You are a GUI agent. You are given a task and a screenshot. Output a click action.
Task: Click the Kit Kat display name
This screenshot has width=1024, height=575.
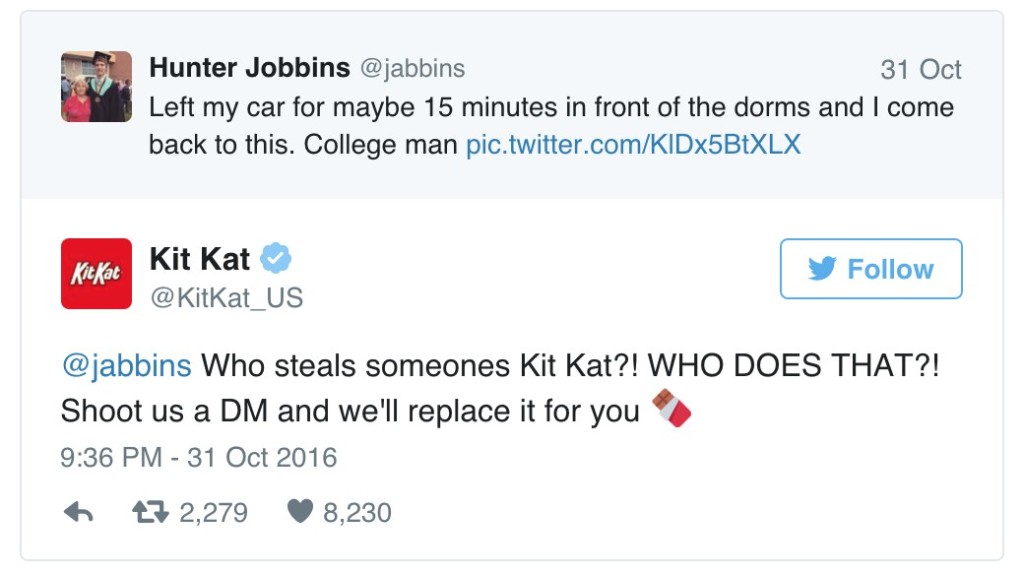point(199,258)
